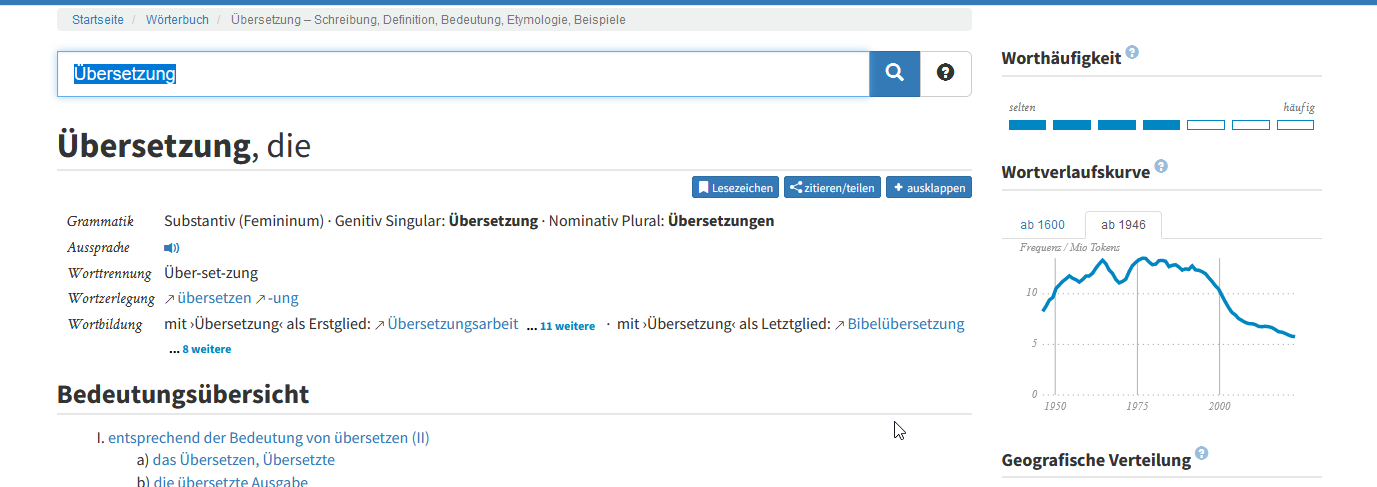Click the 'Worthäufigkeit' heading text

point(1061,59)
